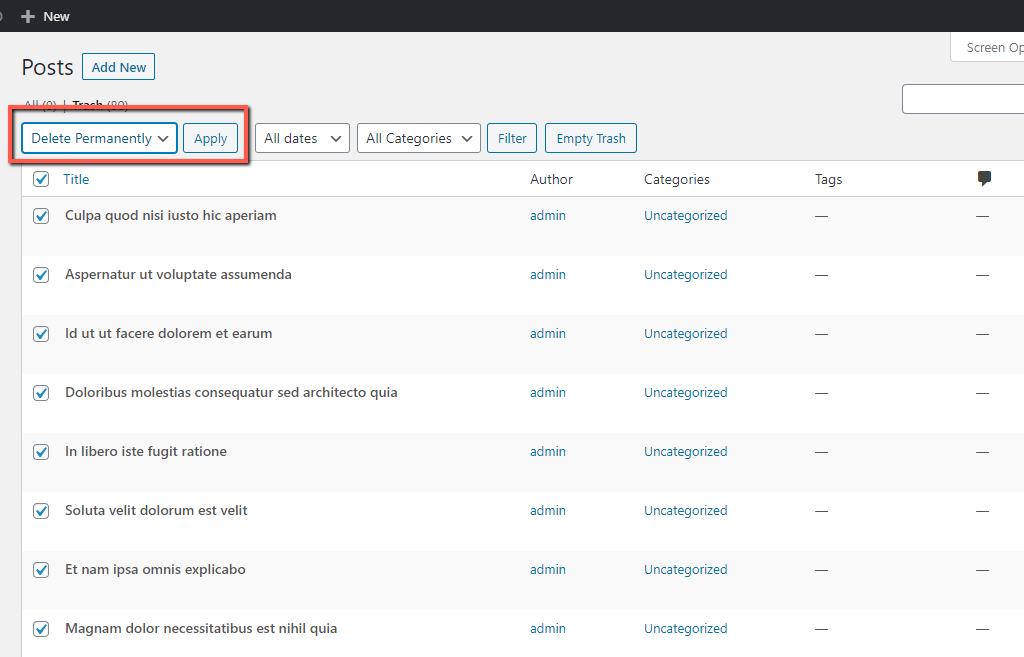Uncheck the Soluta velit dolorum post
The width and height of the screenshot is (1024, 657).
[x=41, y=511]
